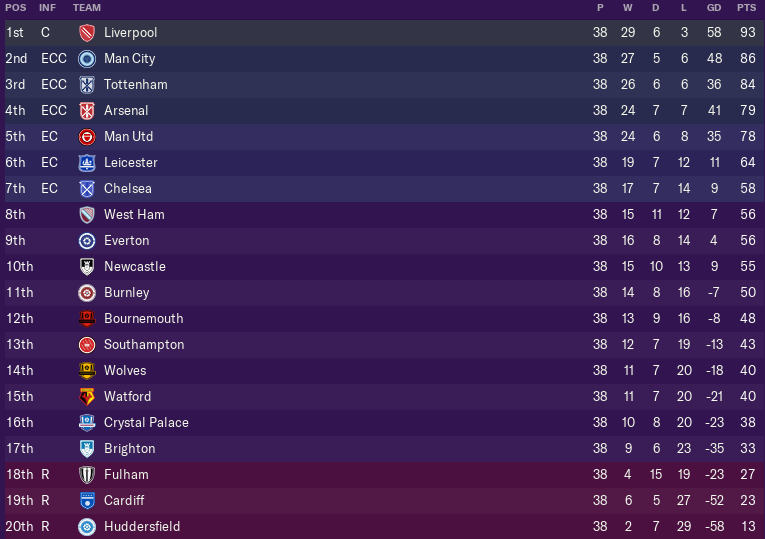
Task: Sort table by PTS column header
Action: [746, 8]
